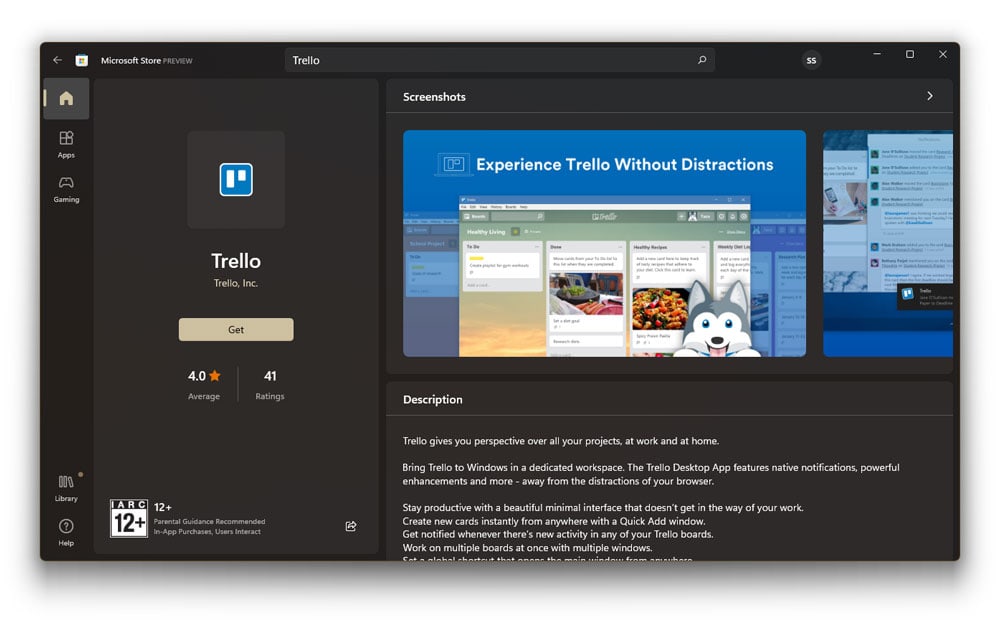Maximize the Microsoft Store window
Image resolution: width=1000 pixels, height=624 pixels.
click(x=910, y=54)
